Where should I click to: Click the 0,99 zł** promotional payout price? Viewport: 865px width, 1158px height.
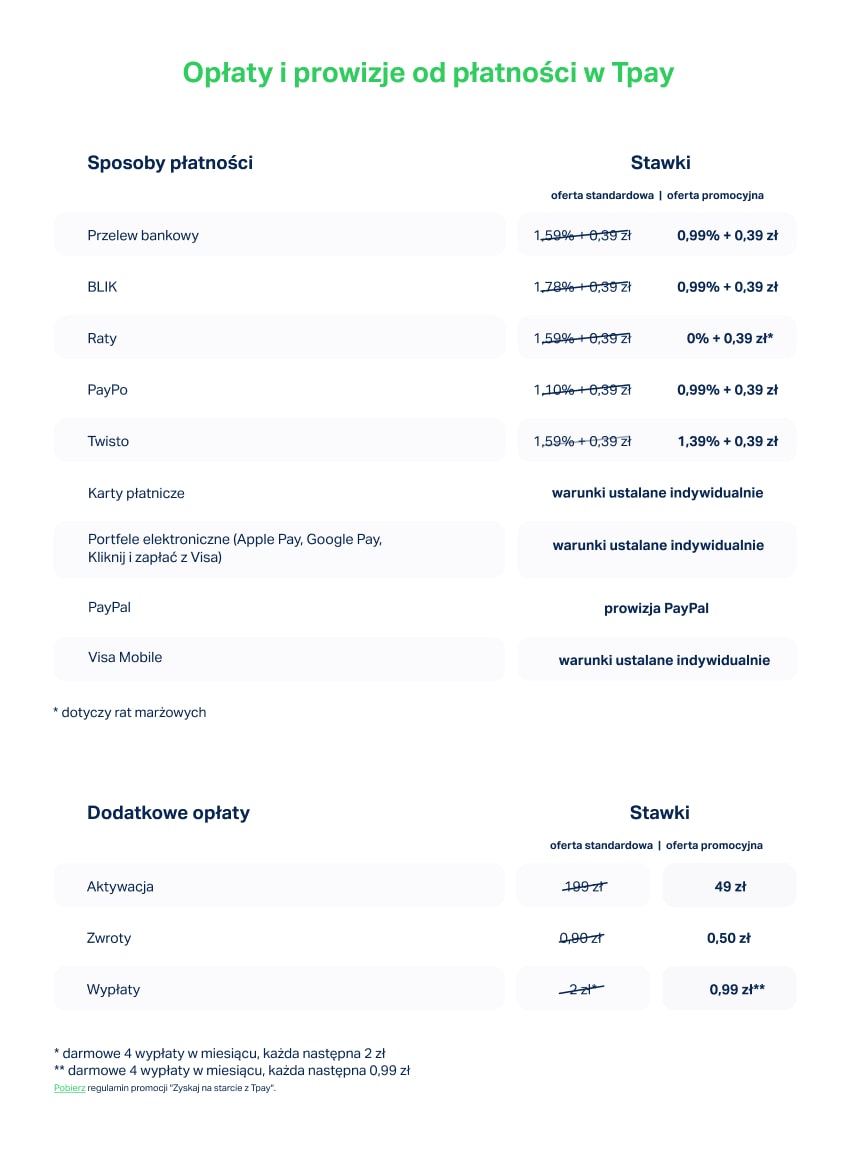point(737,990)
